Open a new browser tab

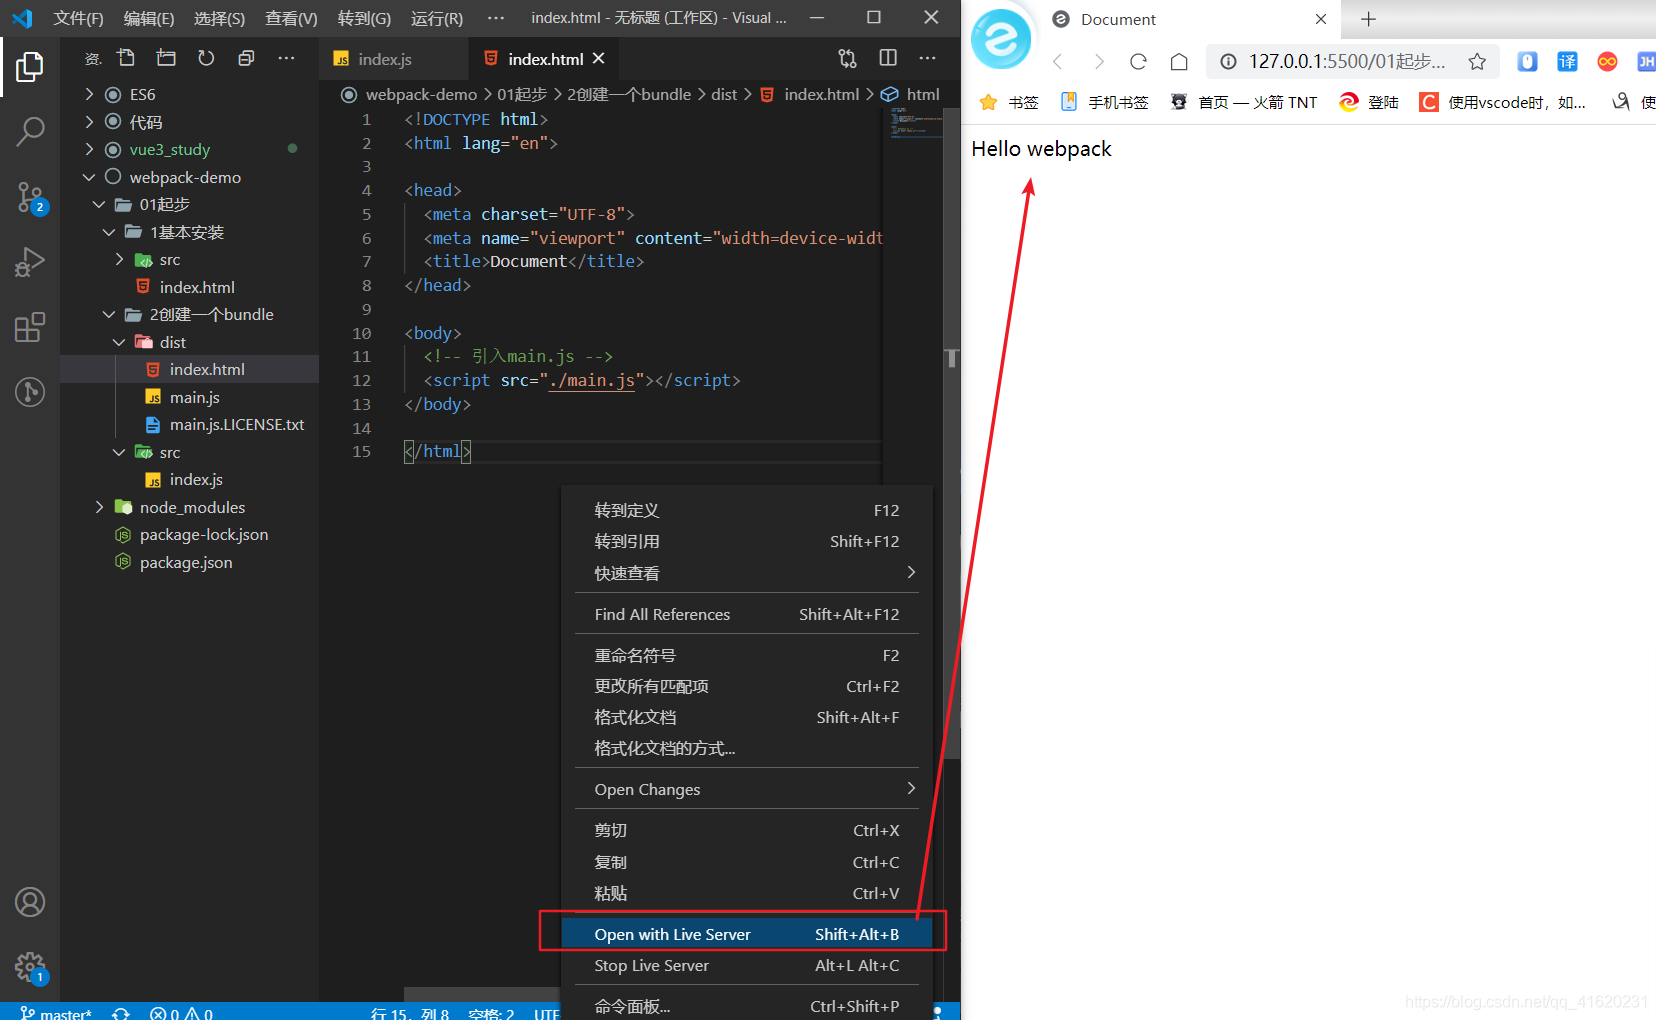(x=1369, y=19)
